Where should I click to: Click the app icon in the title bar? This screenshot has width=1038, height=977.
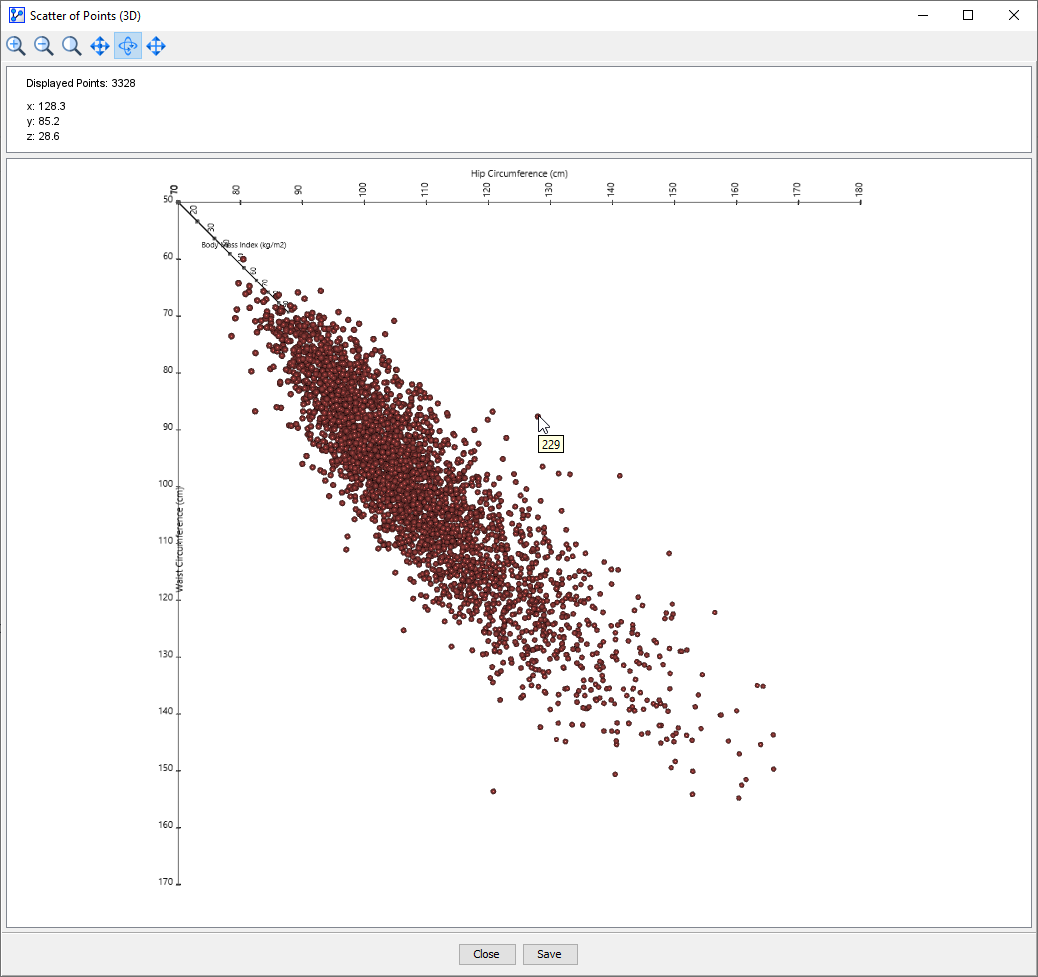[x=16, y=15]
